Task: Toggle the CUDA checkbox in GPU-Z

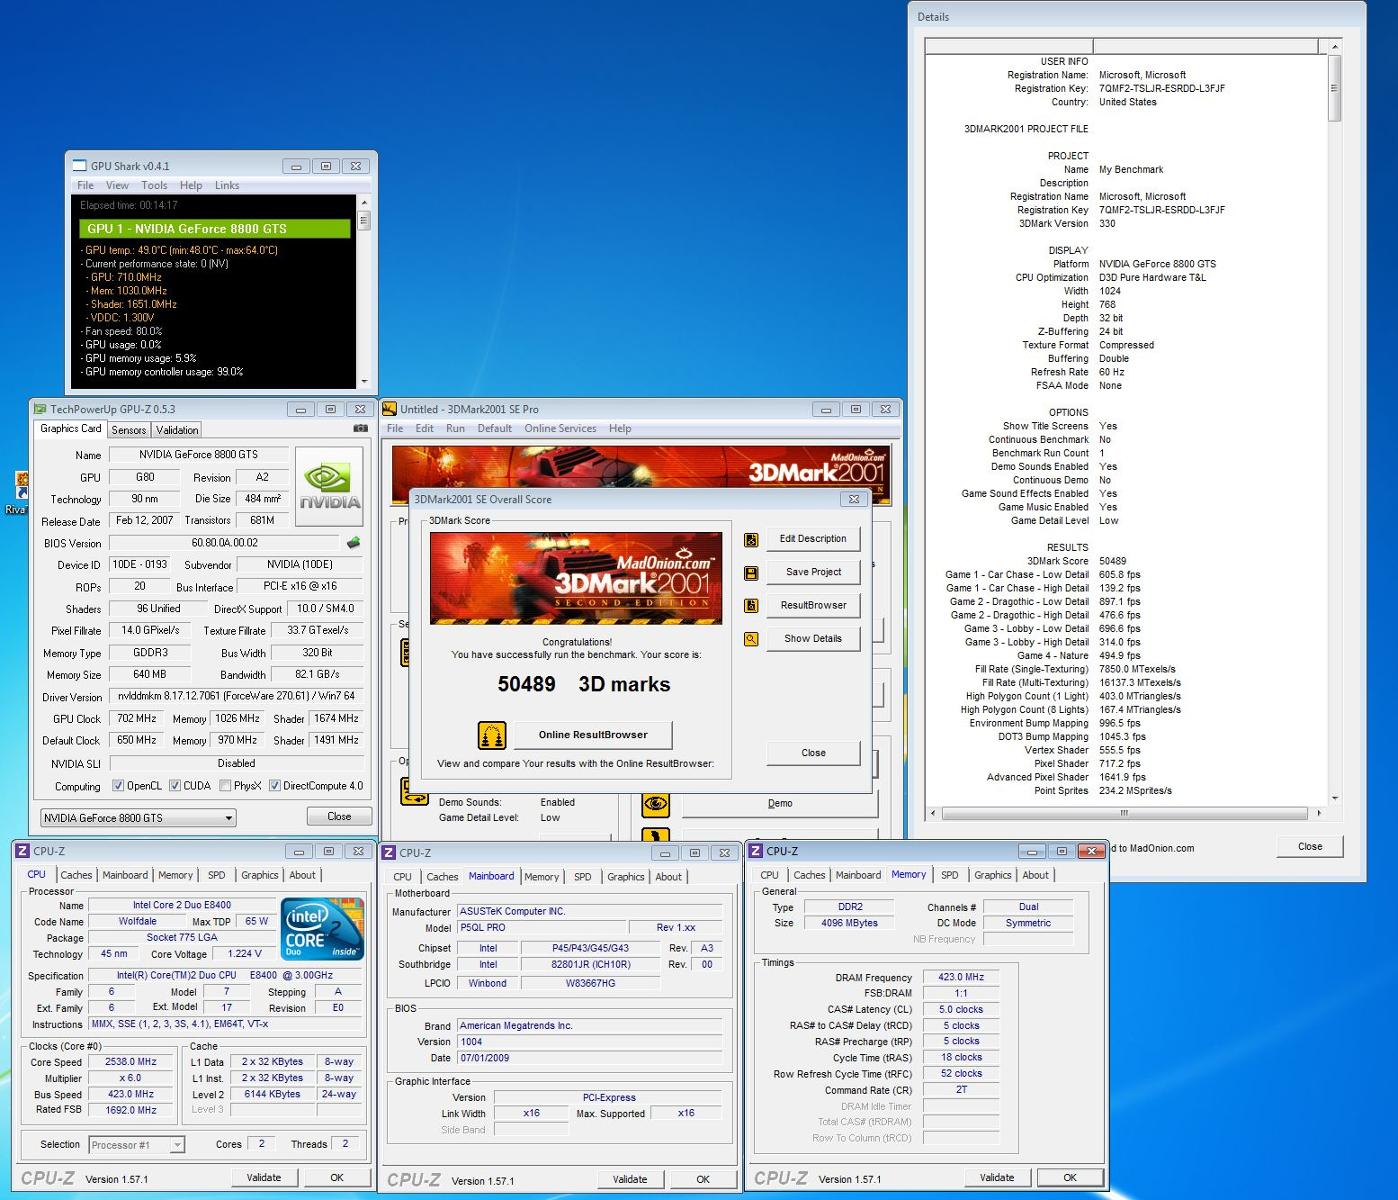Action: pos(175,786)
